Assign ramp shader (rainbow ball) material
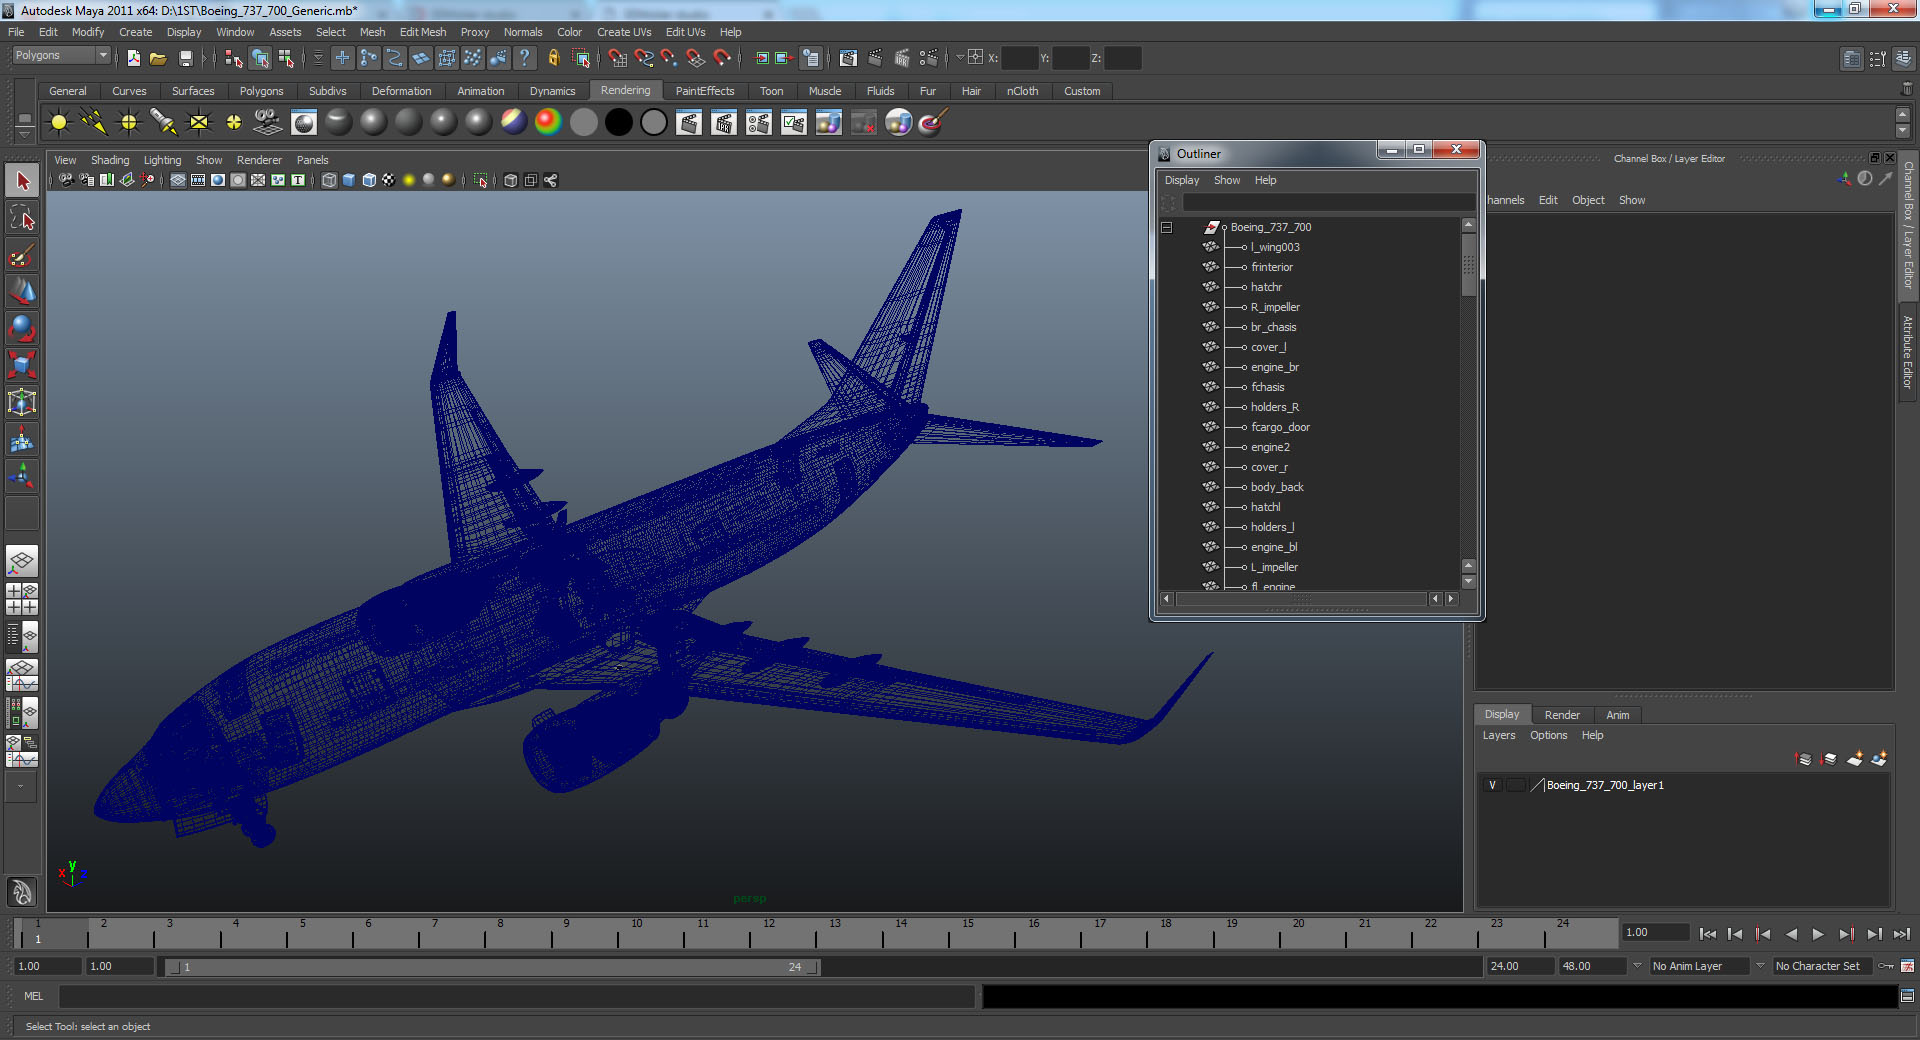Screen dimensions: 1920x1040 [x=548, y=122]
